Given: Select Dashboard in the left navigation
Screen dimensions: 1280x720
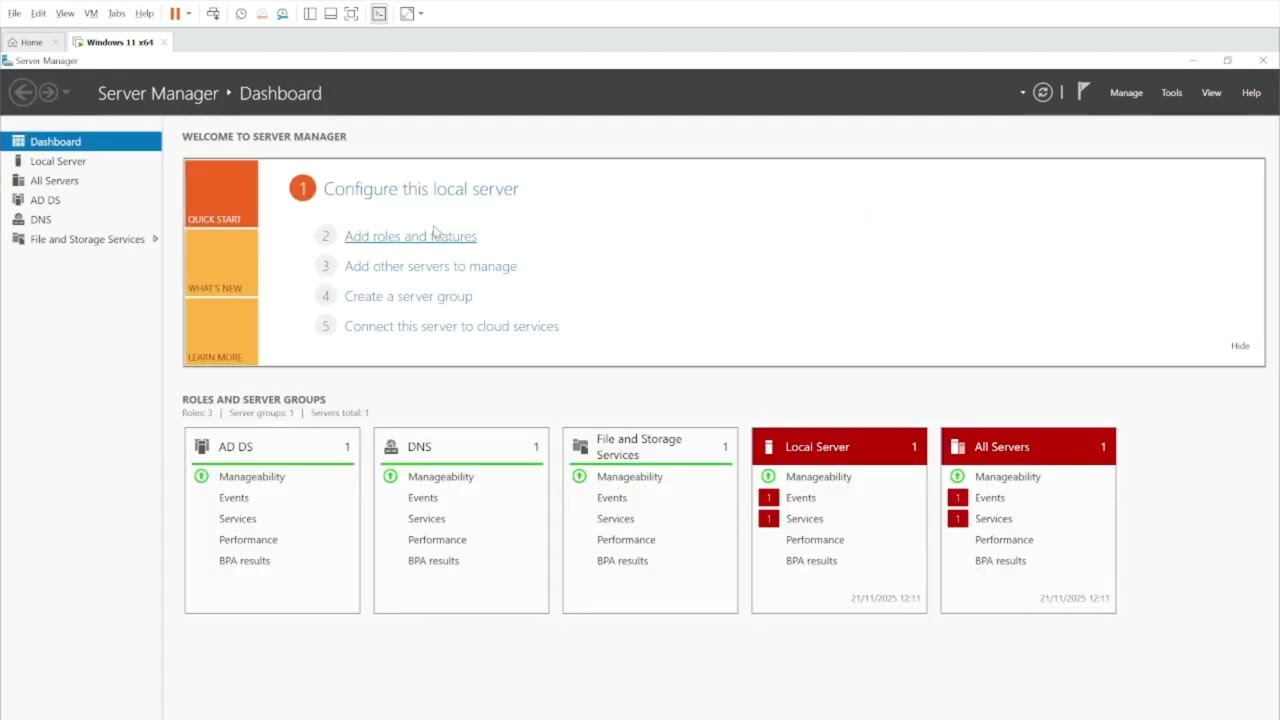Looking at the screenshot, I should [x=81, y=142].
